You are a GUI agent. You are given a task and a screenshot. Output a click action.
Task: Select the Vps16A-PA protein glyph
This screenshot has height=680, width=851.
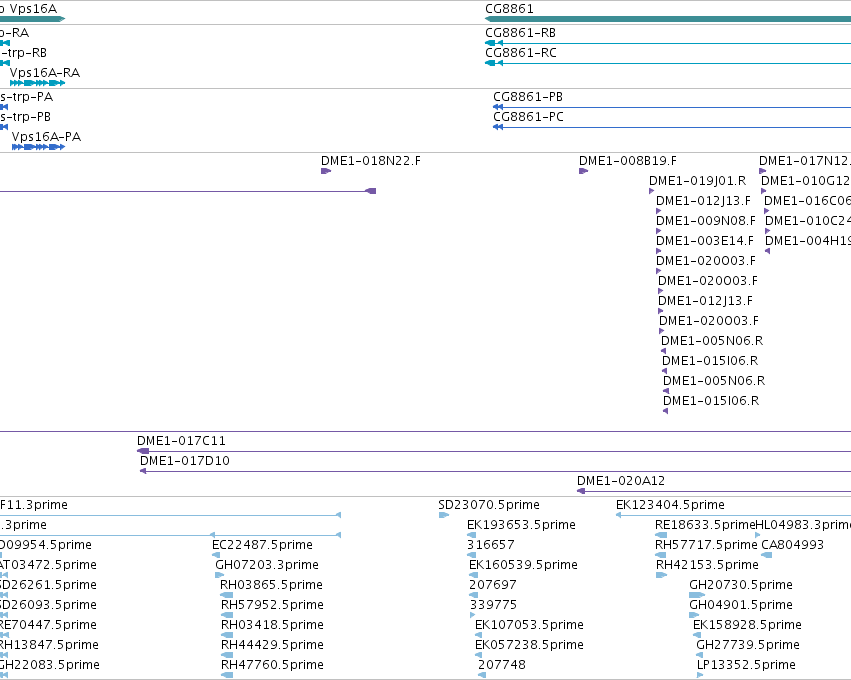(x=39, y=147)
